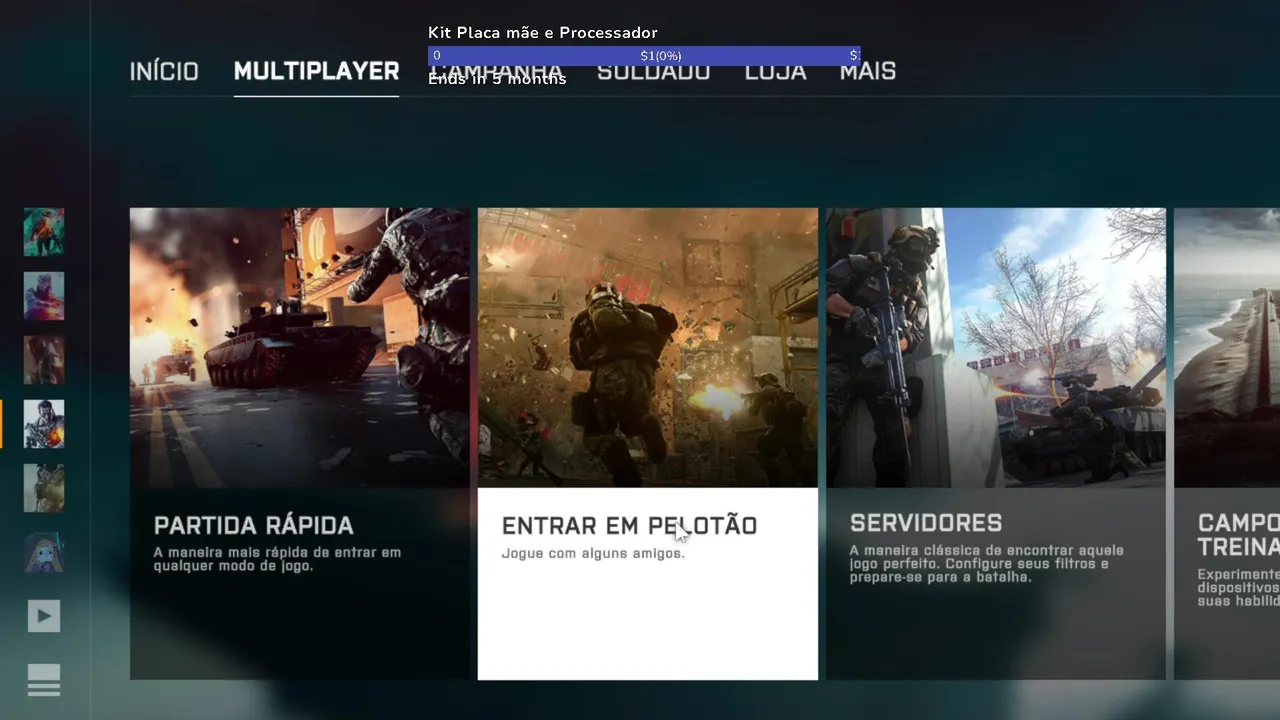Click the 'Kit Placa mãe e Processador' overlay title
Screen dimensions: 1280x720
pyautogui.click(x=543, y=33)
